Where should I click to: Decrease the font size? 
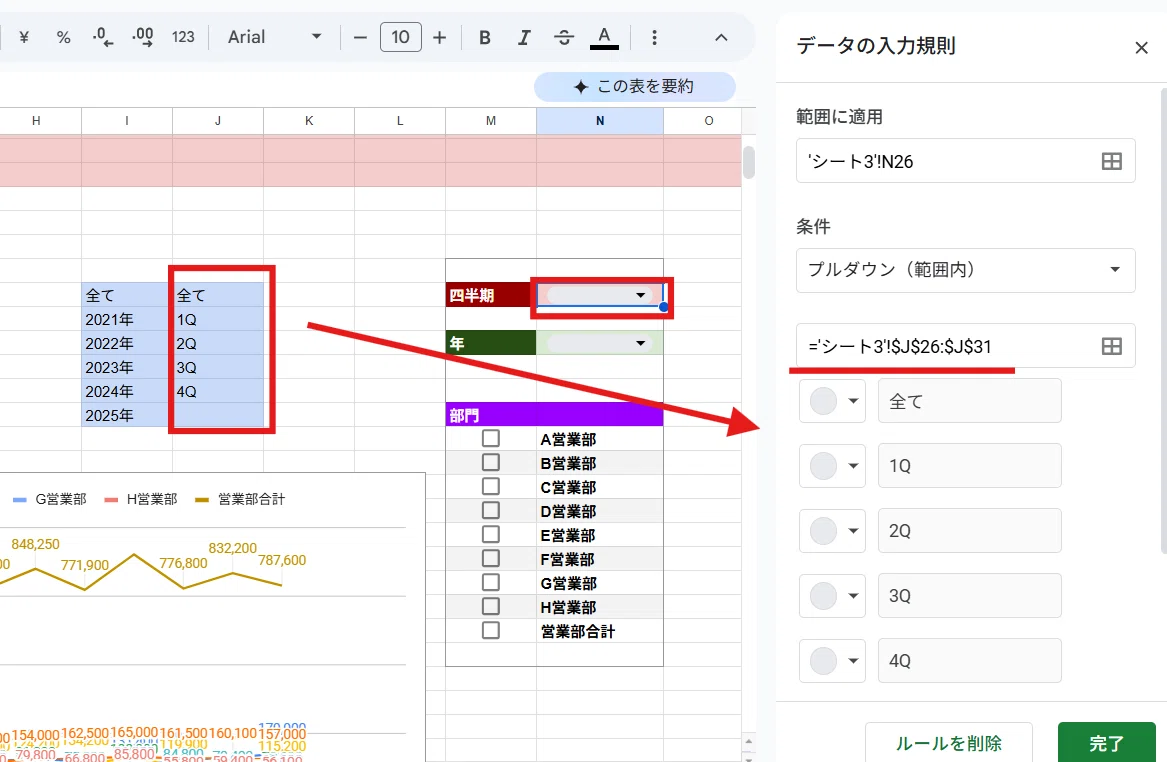point(360,37)
